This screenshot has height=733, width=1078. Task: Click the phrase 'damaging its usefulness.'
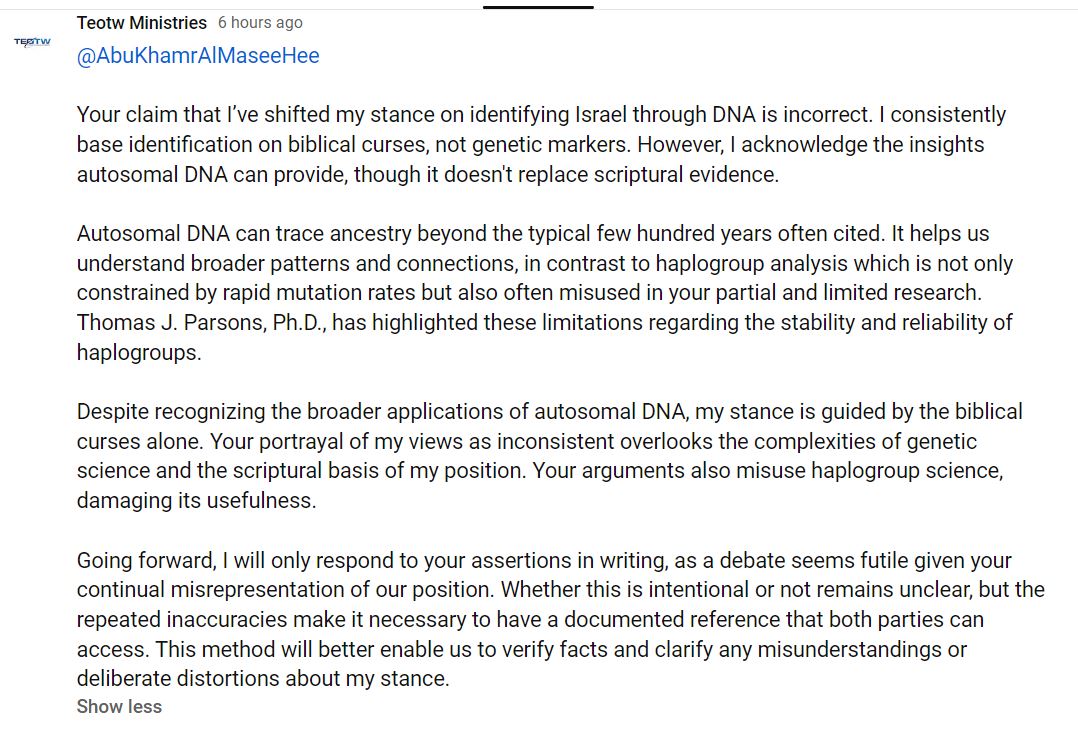pyautogui.click(x=197, y=501)
